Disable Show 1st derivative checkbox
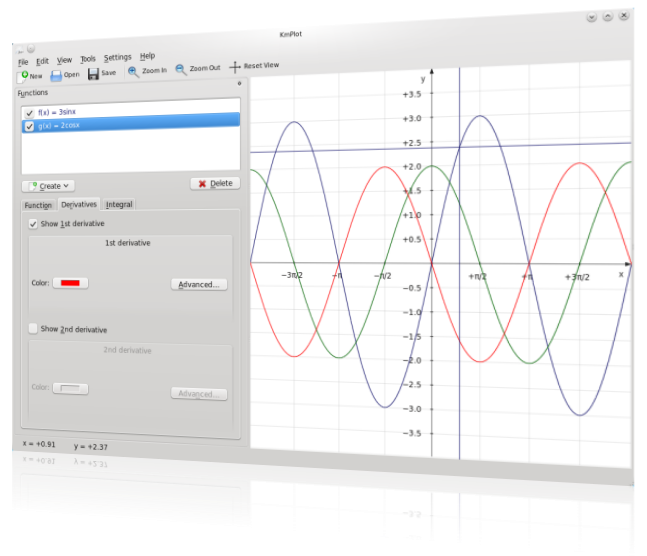 click(33, 224)
